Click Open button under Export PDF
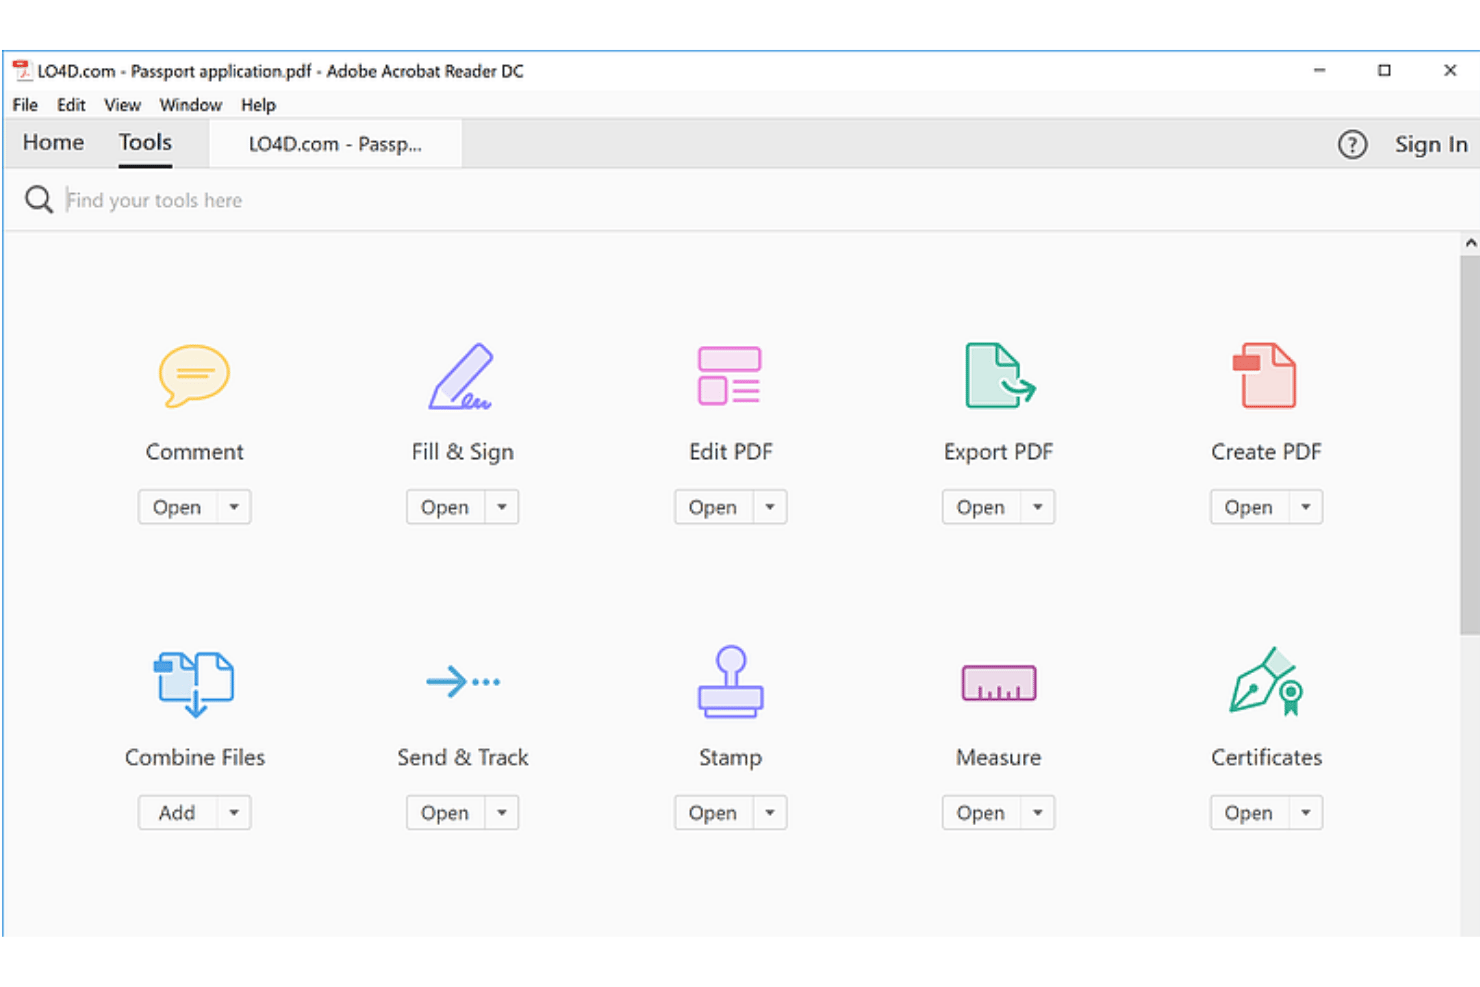 click(x=982, y=507)
